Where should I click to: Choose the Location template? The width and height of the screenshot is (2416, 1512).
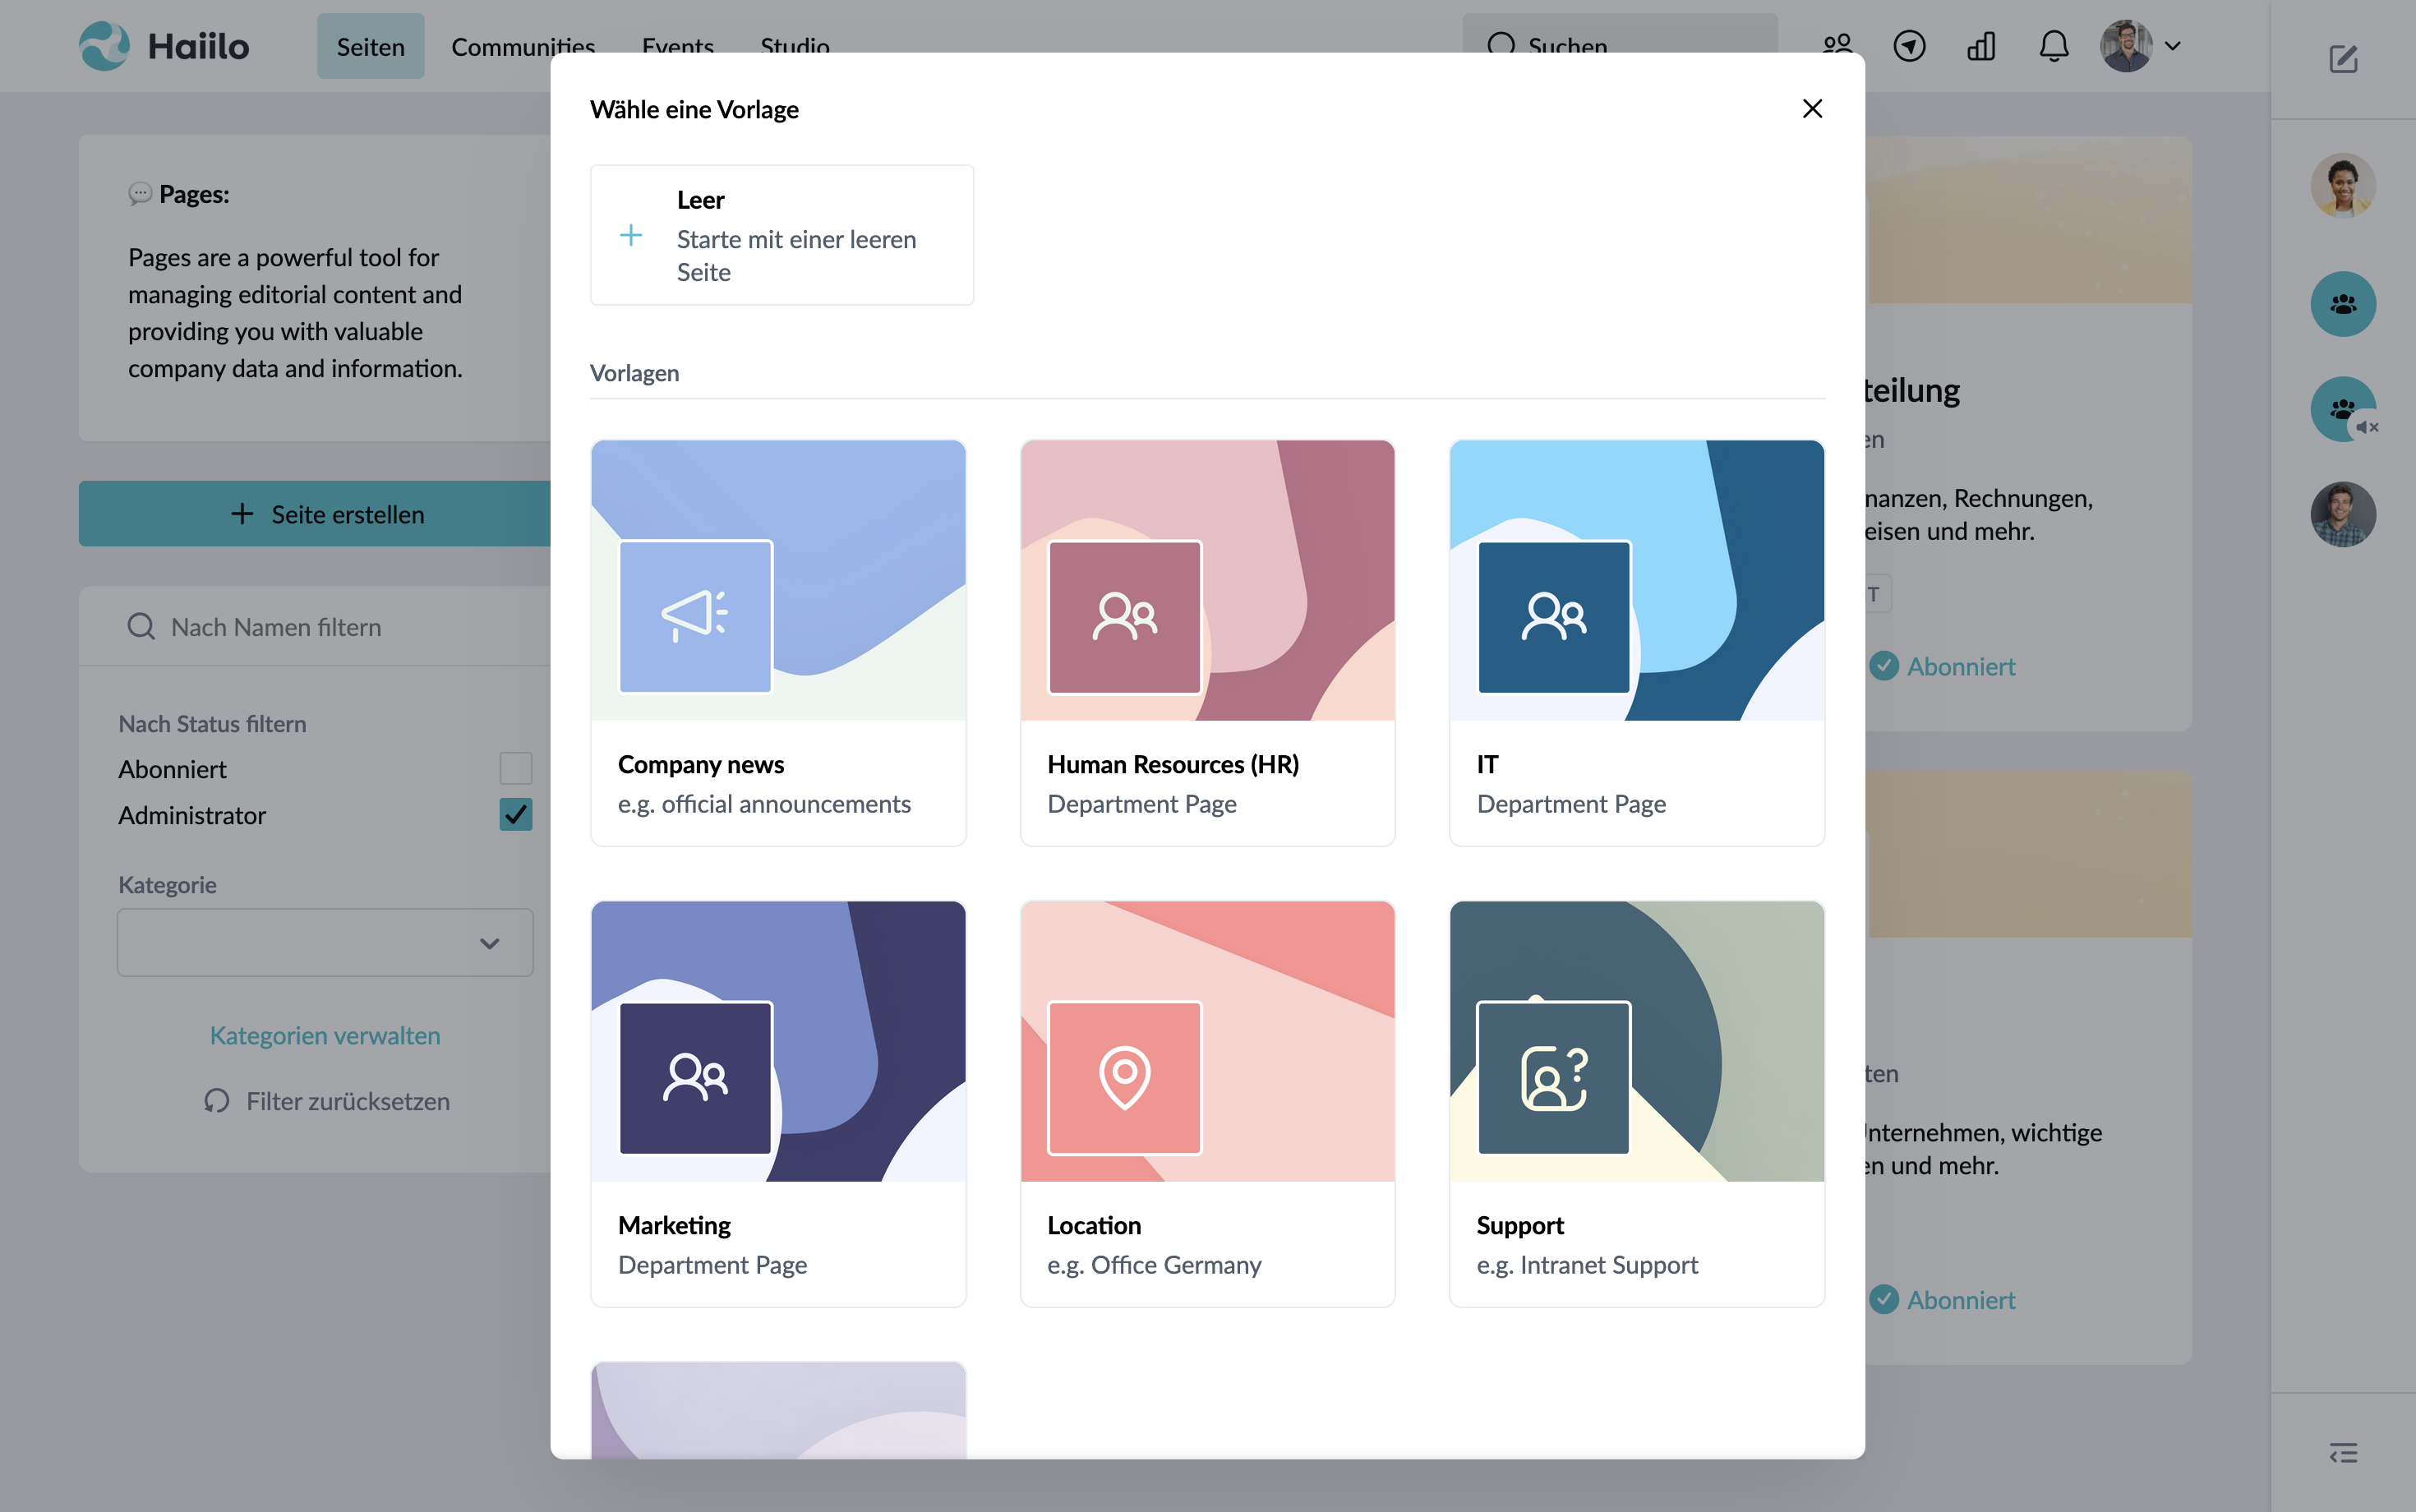point(1207,1103)
